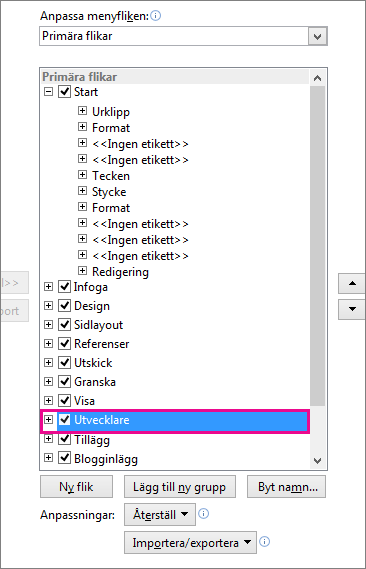Click the Ny flik button

pyautogui.click(x=77, y=487)
